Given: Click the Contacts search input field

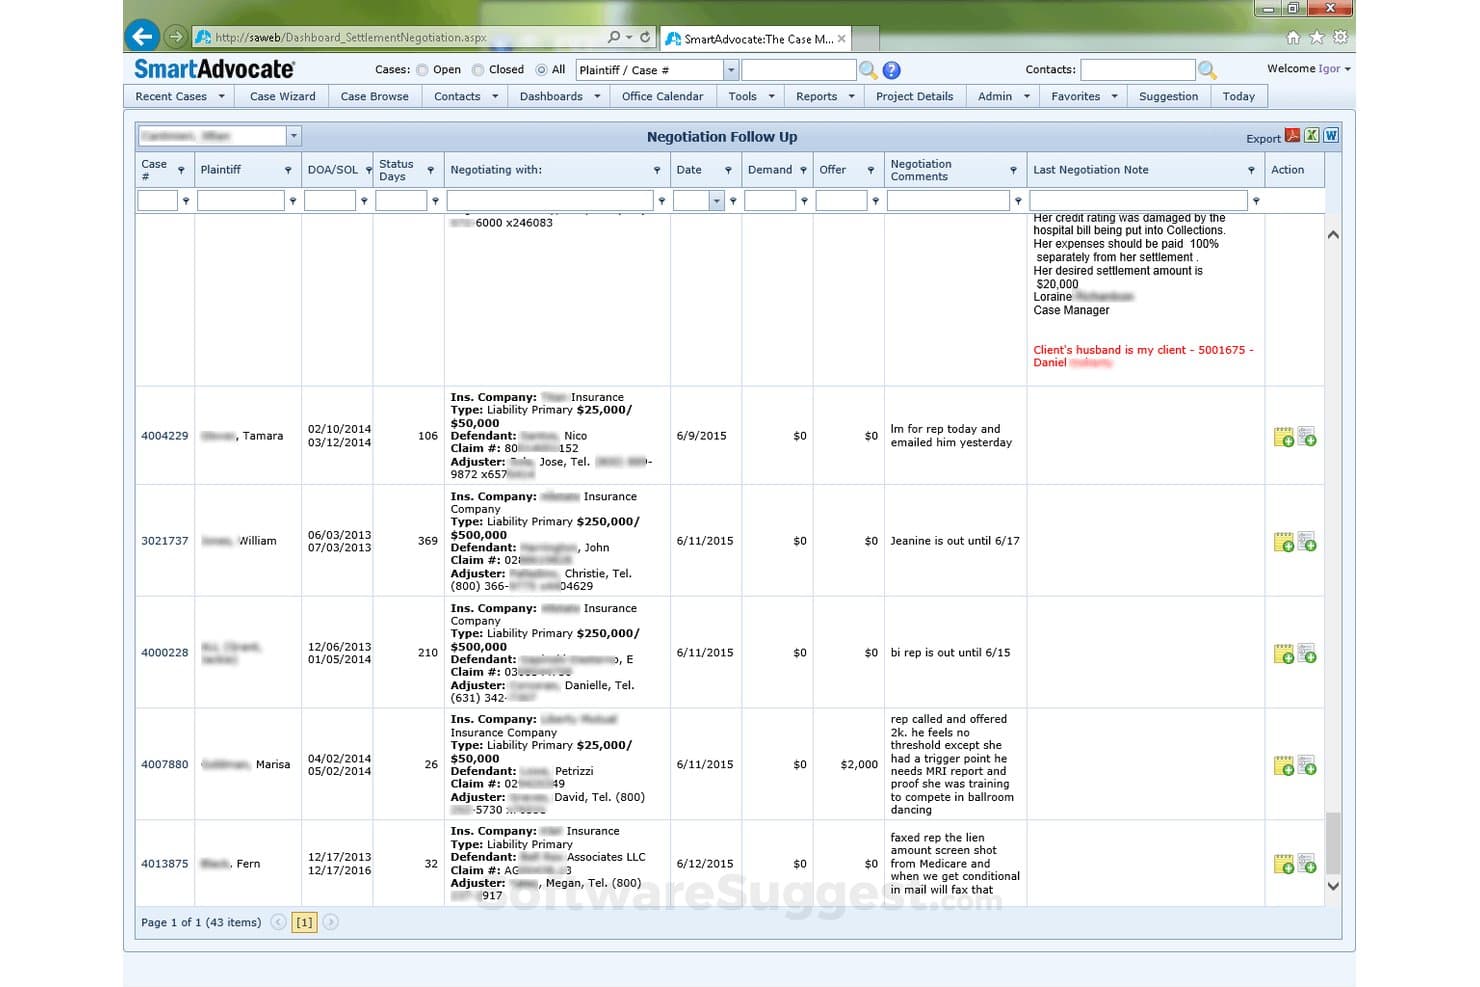Looking at the screenshot, I should coord(1138,70).
